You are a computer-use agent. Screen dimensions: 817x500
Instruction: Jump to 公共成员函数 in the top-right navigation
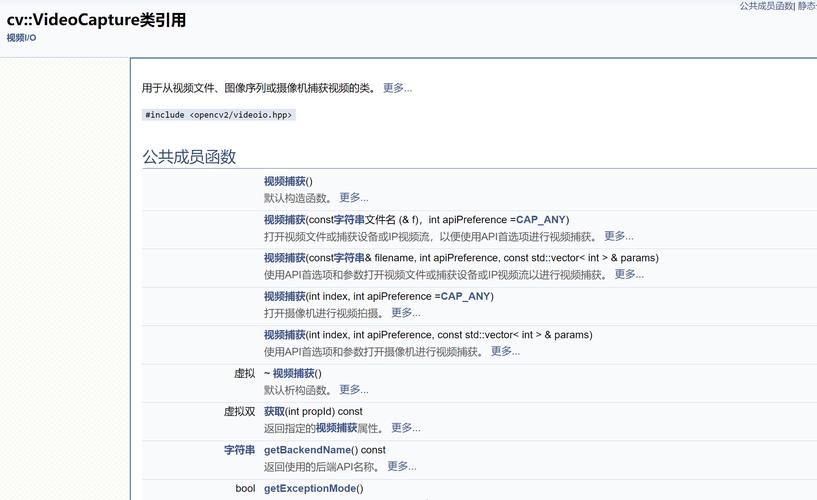pyautogui.click(x=765, y=6)
